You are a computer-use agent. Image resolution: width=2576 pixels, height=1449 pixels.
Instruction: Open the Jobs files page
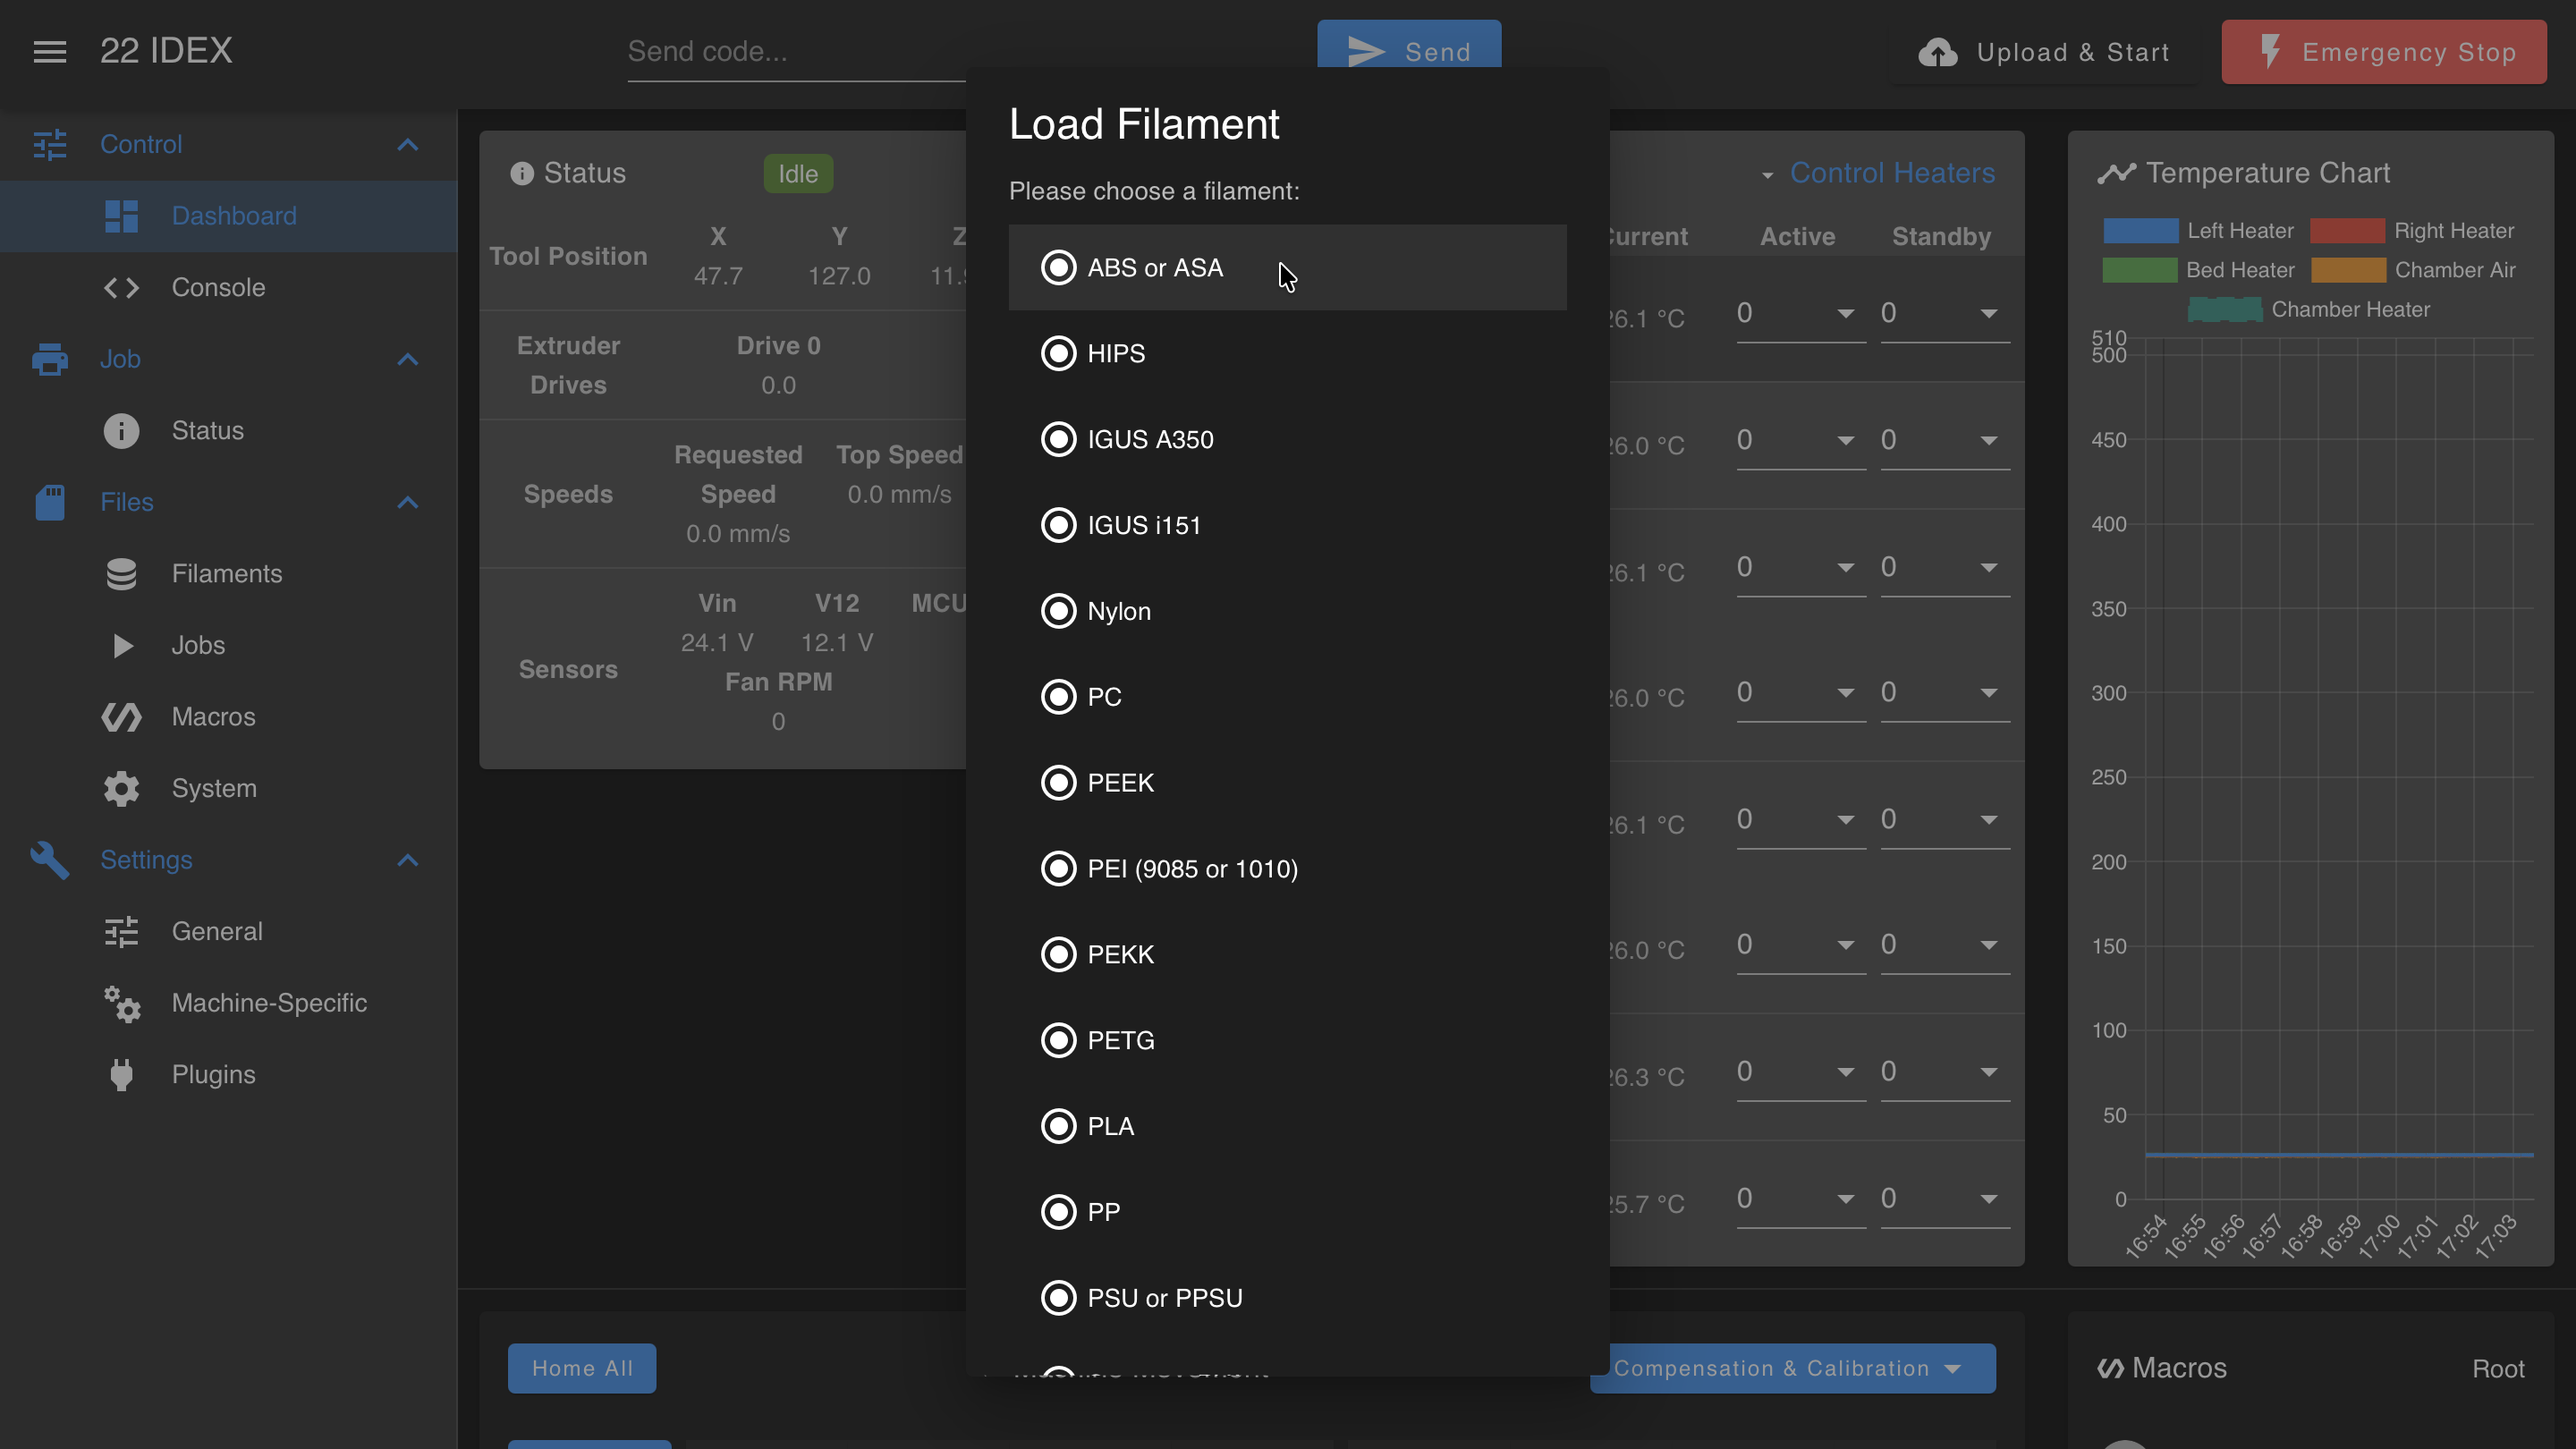(229, 645)
